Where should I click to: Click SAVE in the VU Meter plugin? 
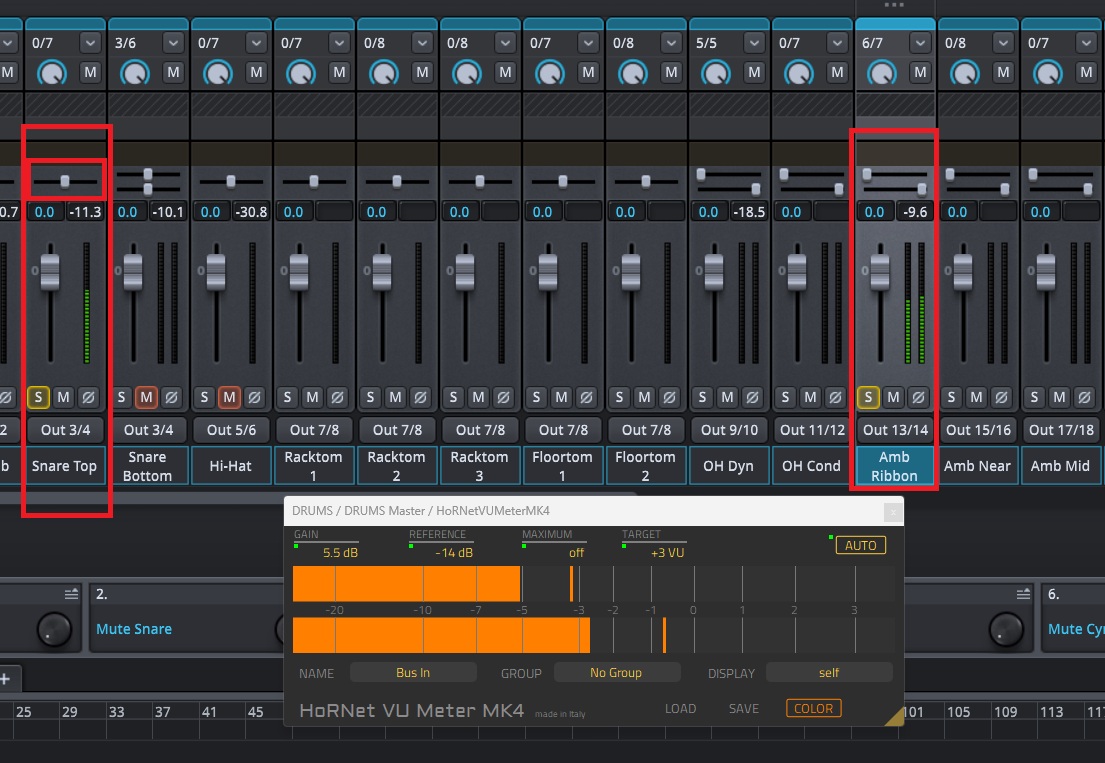743,709
